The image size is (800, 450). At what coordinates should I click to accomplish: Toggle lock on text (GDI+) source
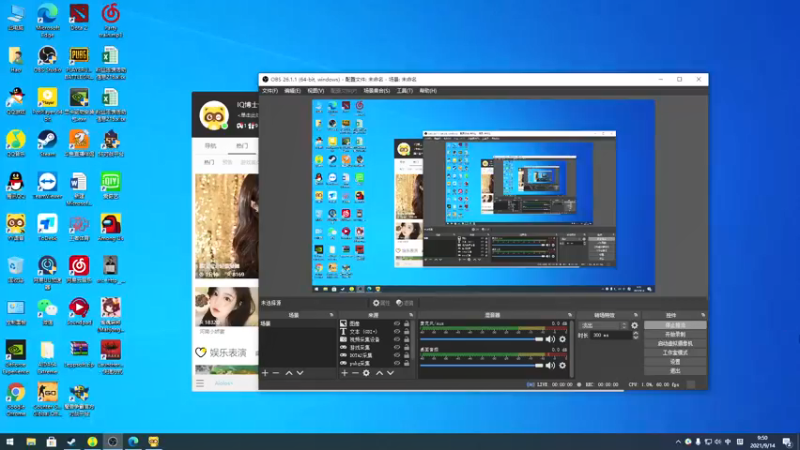407,331
